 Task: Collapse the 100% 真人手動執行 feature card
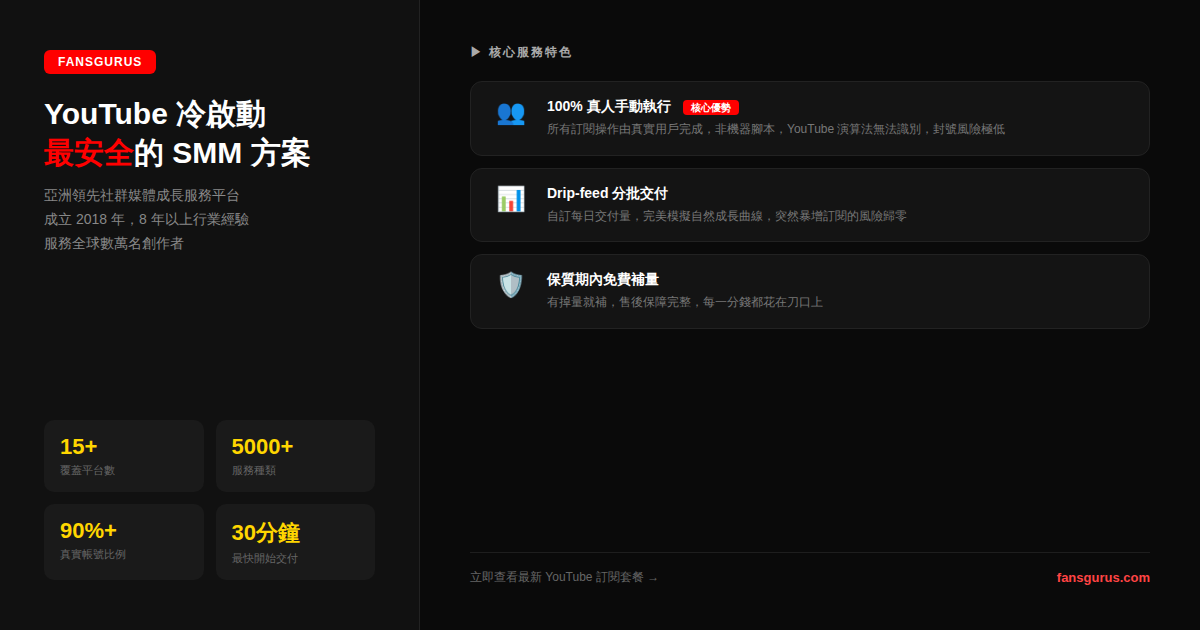coord(808,118)
